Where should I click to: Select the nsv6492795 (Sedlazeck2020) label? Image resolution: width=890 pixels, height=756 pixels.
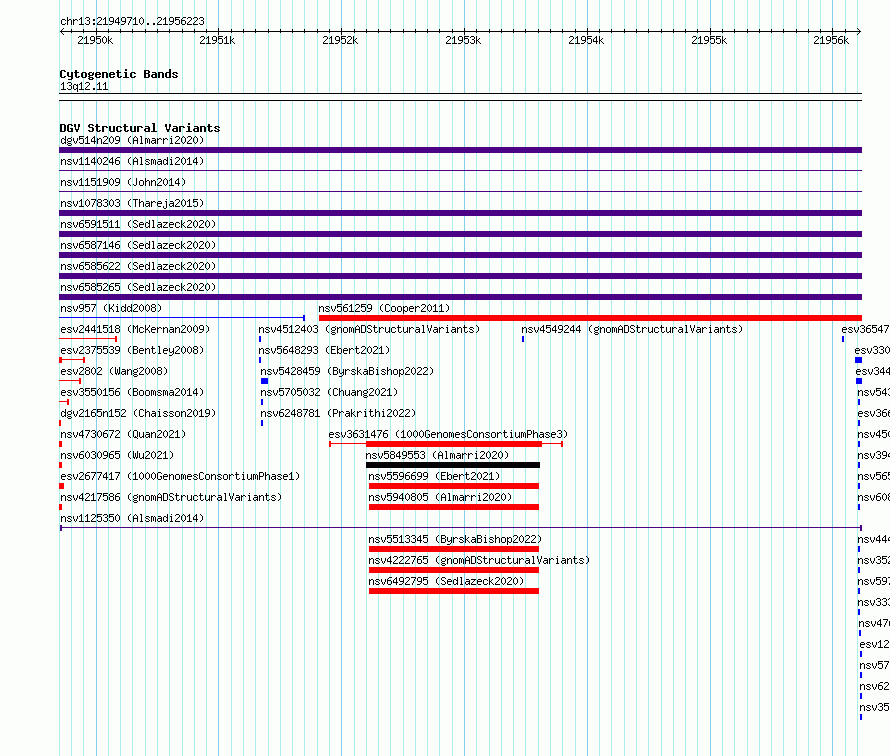point(446,581)
